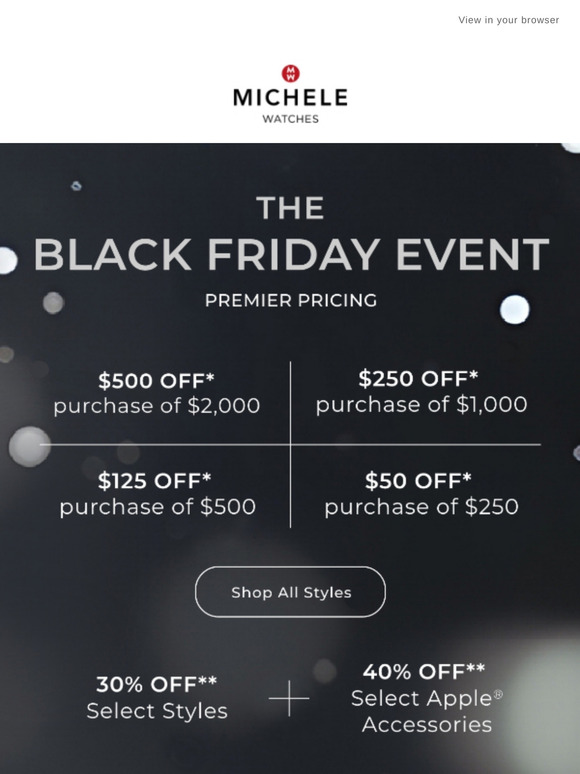Viewport: 580px width, 774px height.
Task: Click the word THE above headline
Action: pos(290,208)
